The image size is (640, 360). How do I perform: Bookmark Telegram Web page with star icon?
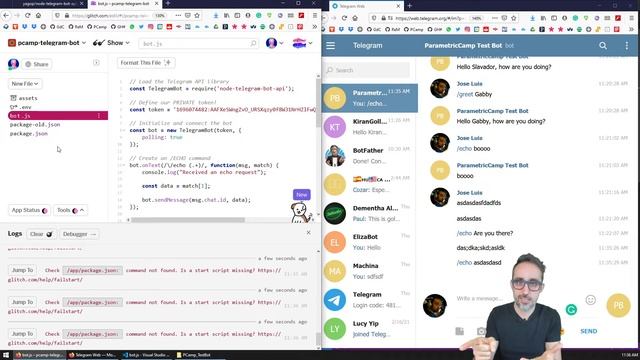pos(513,18)
